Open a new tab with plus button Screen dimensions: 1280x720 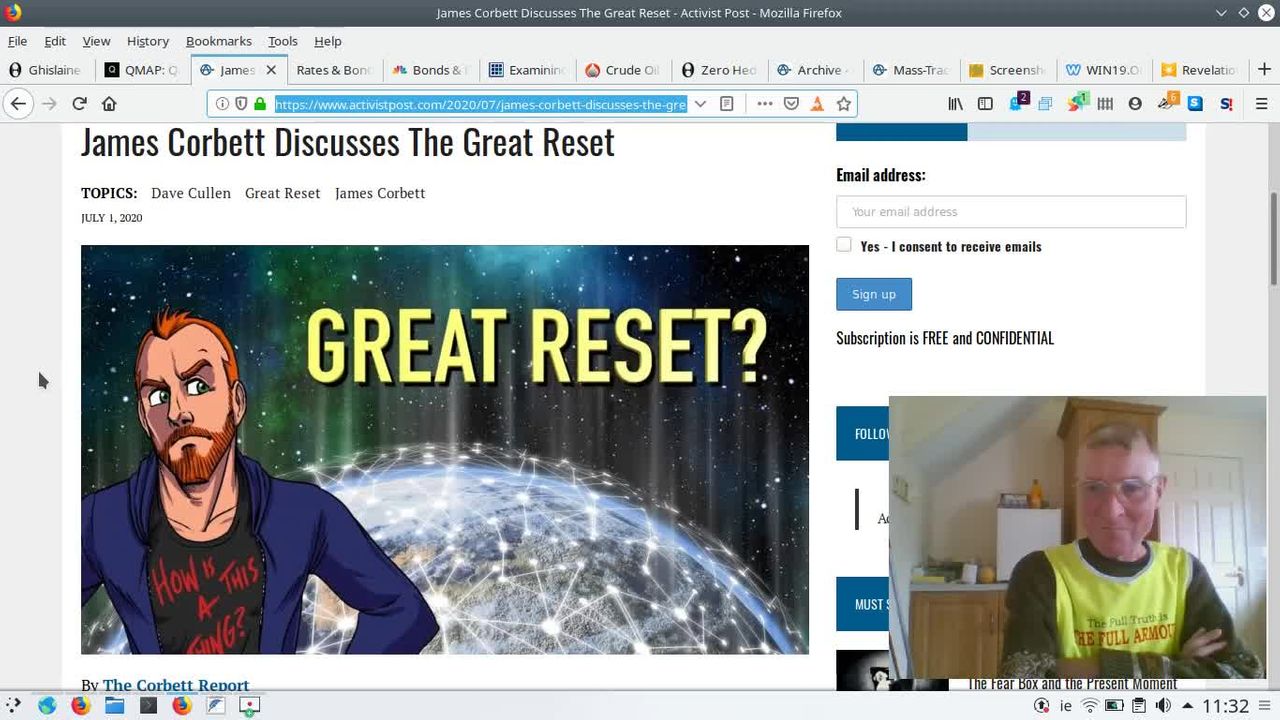[1264, 70]
